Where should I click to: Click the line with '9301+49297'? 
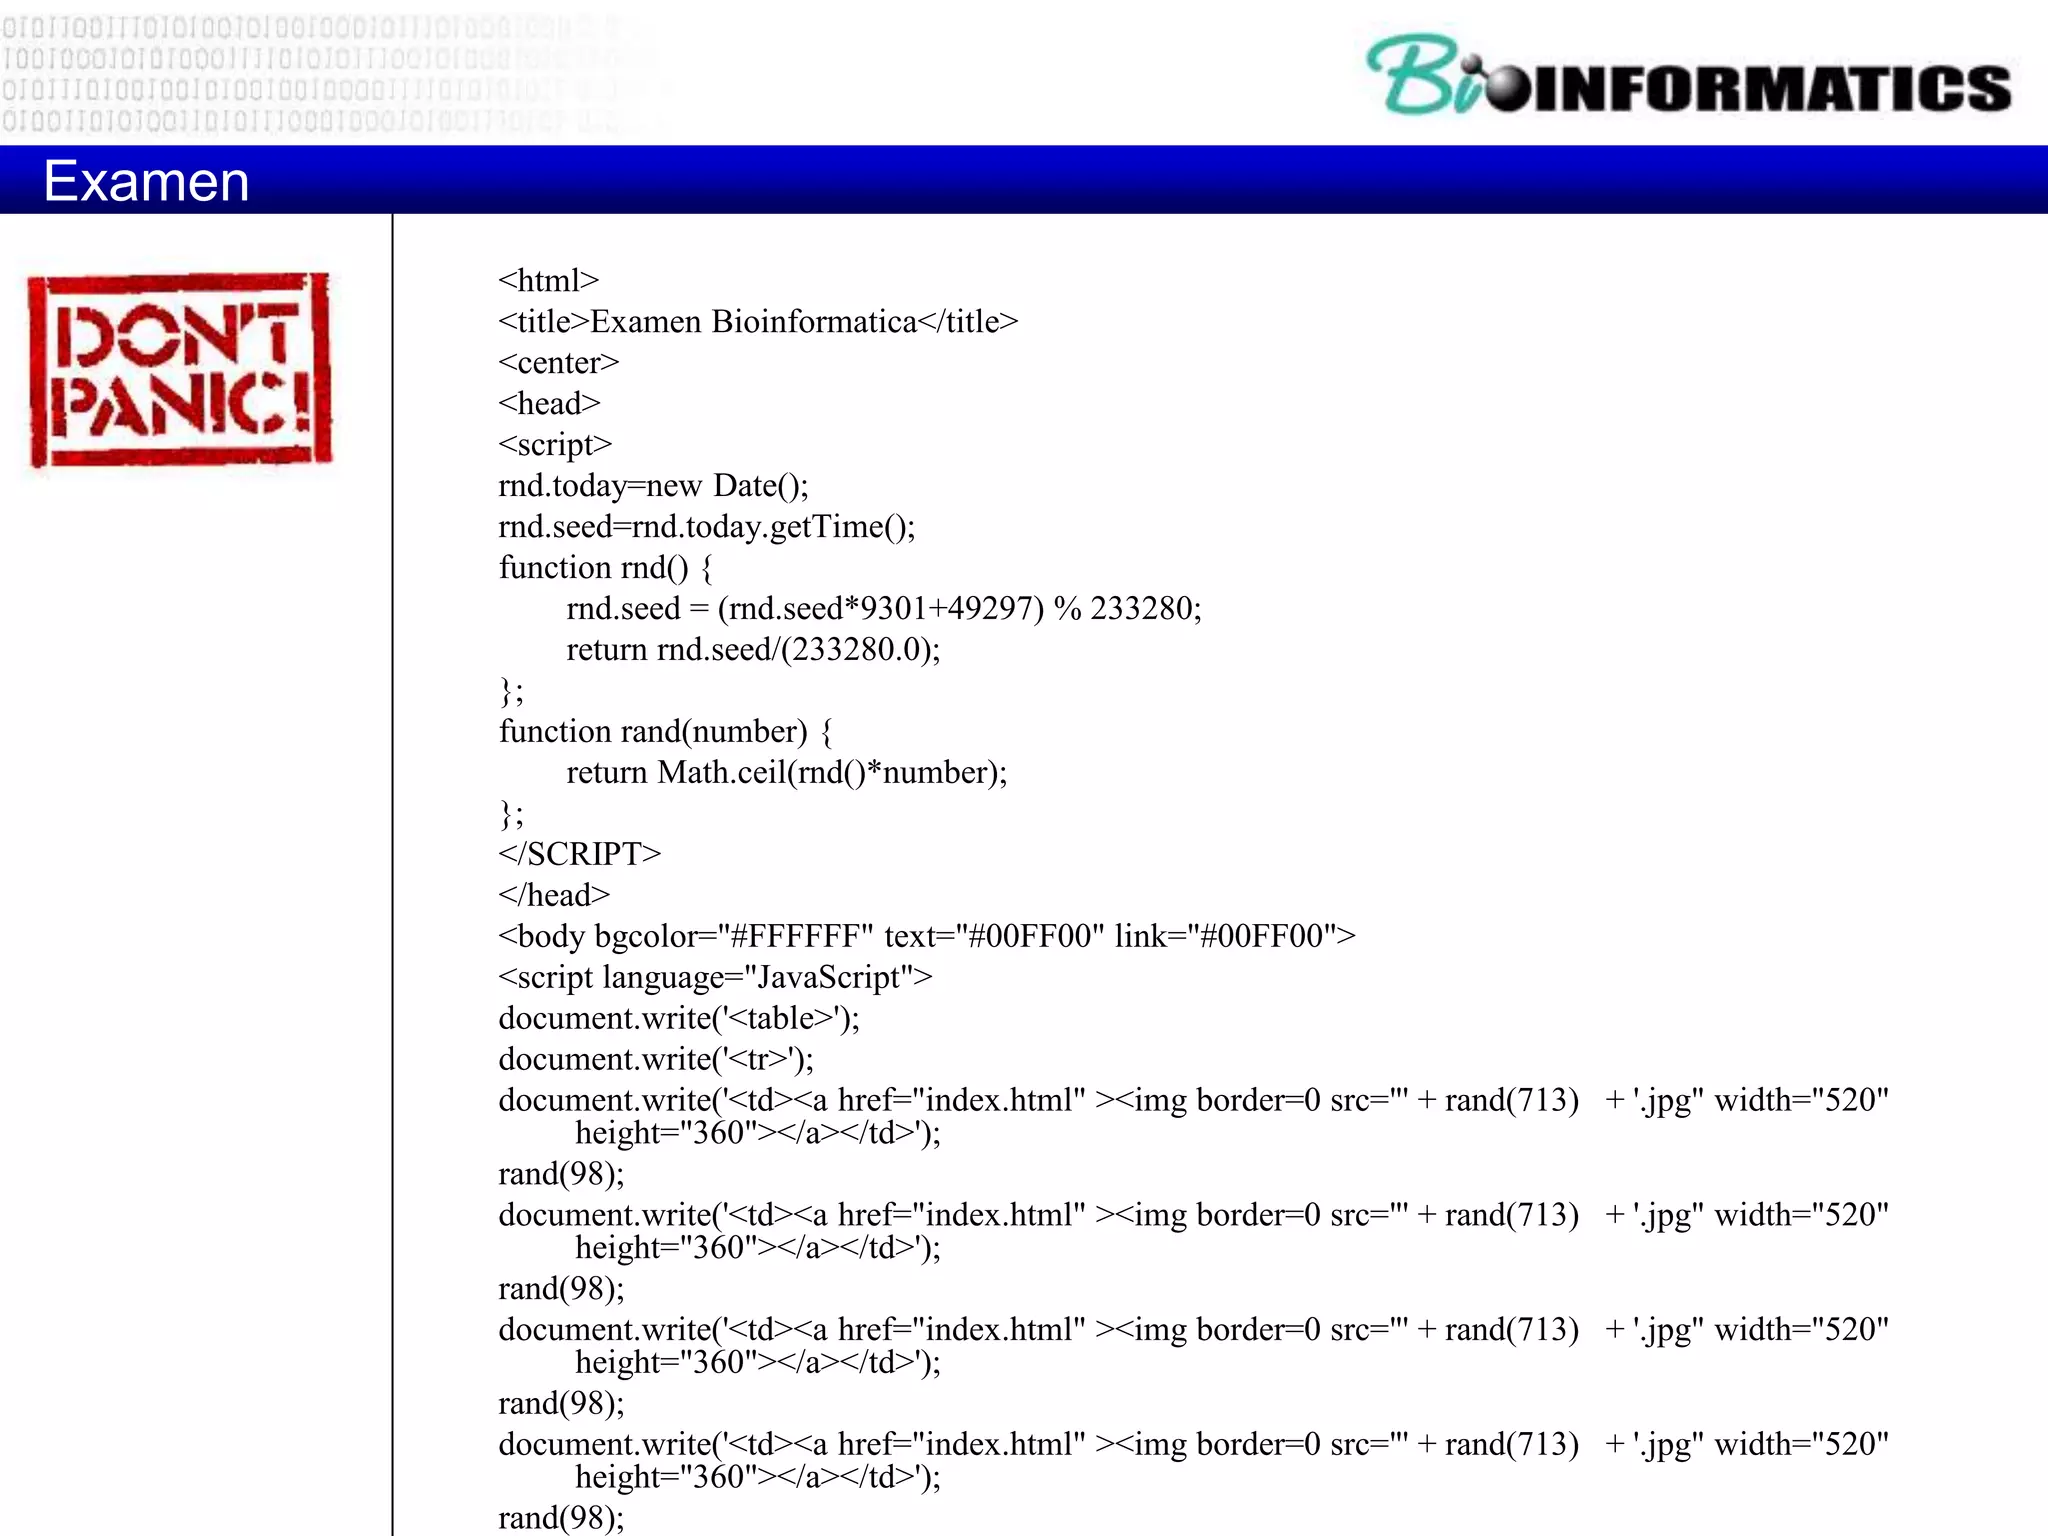[x=884, y=609]
